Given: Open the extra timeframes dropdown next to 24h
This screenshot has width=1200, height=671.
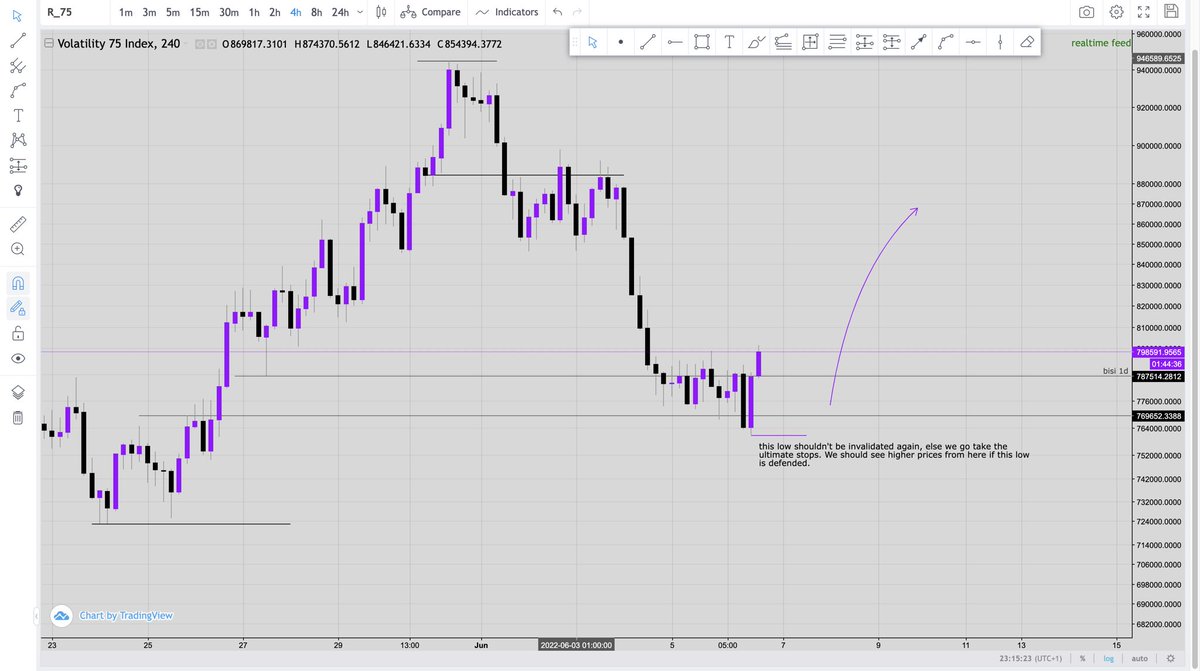Looking at the screenshot, I should click(x=358, y=12).
